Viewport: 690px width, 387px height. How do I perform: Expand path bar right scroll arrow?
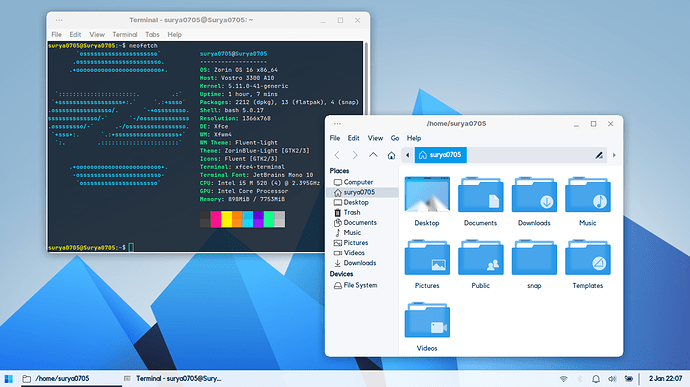[614, 155]
